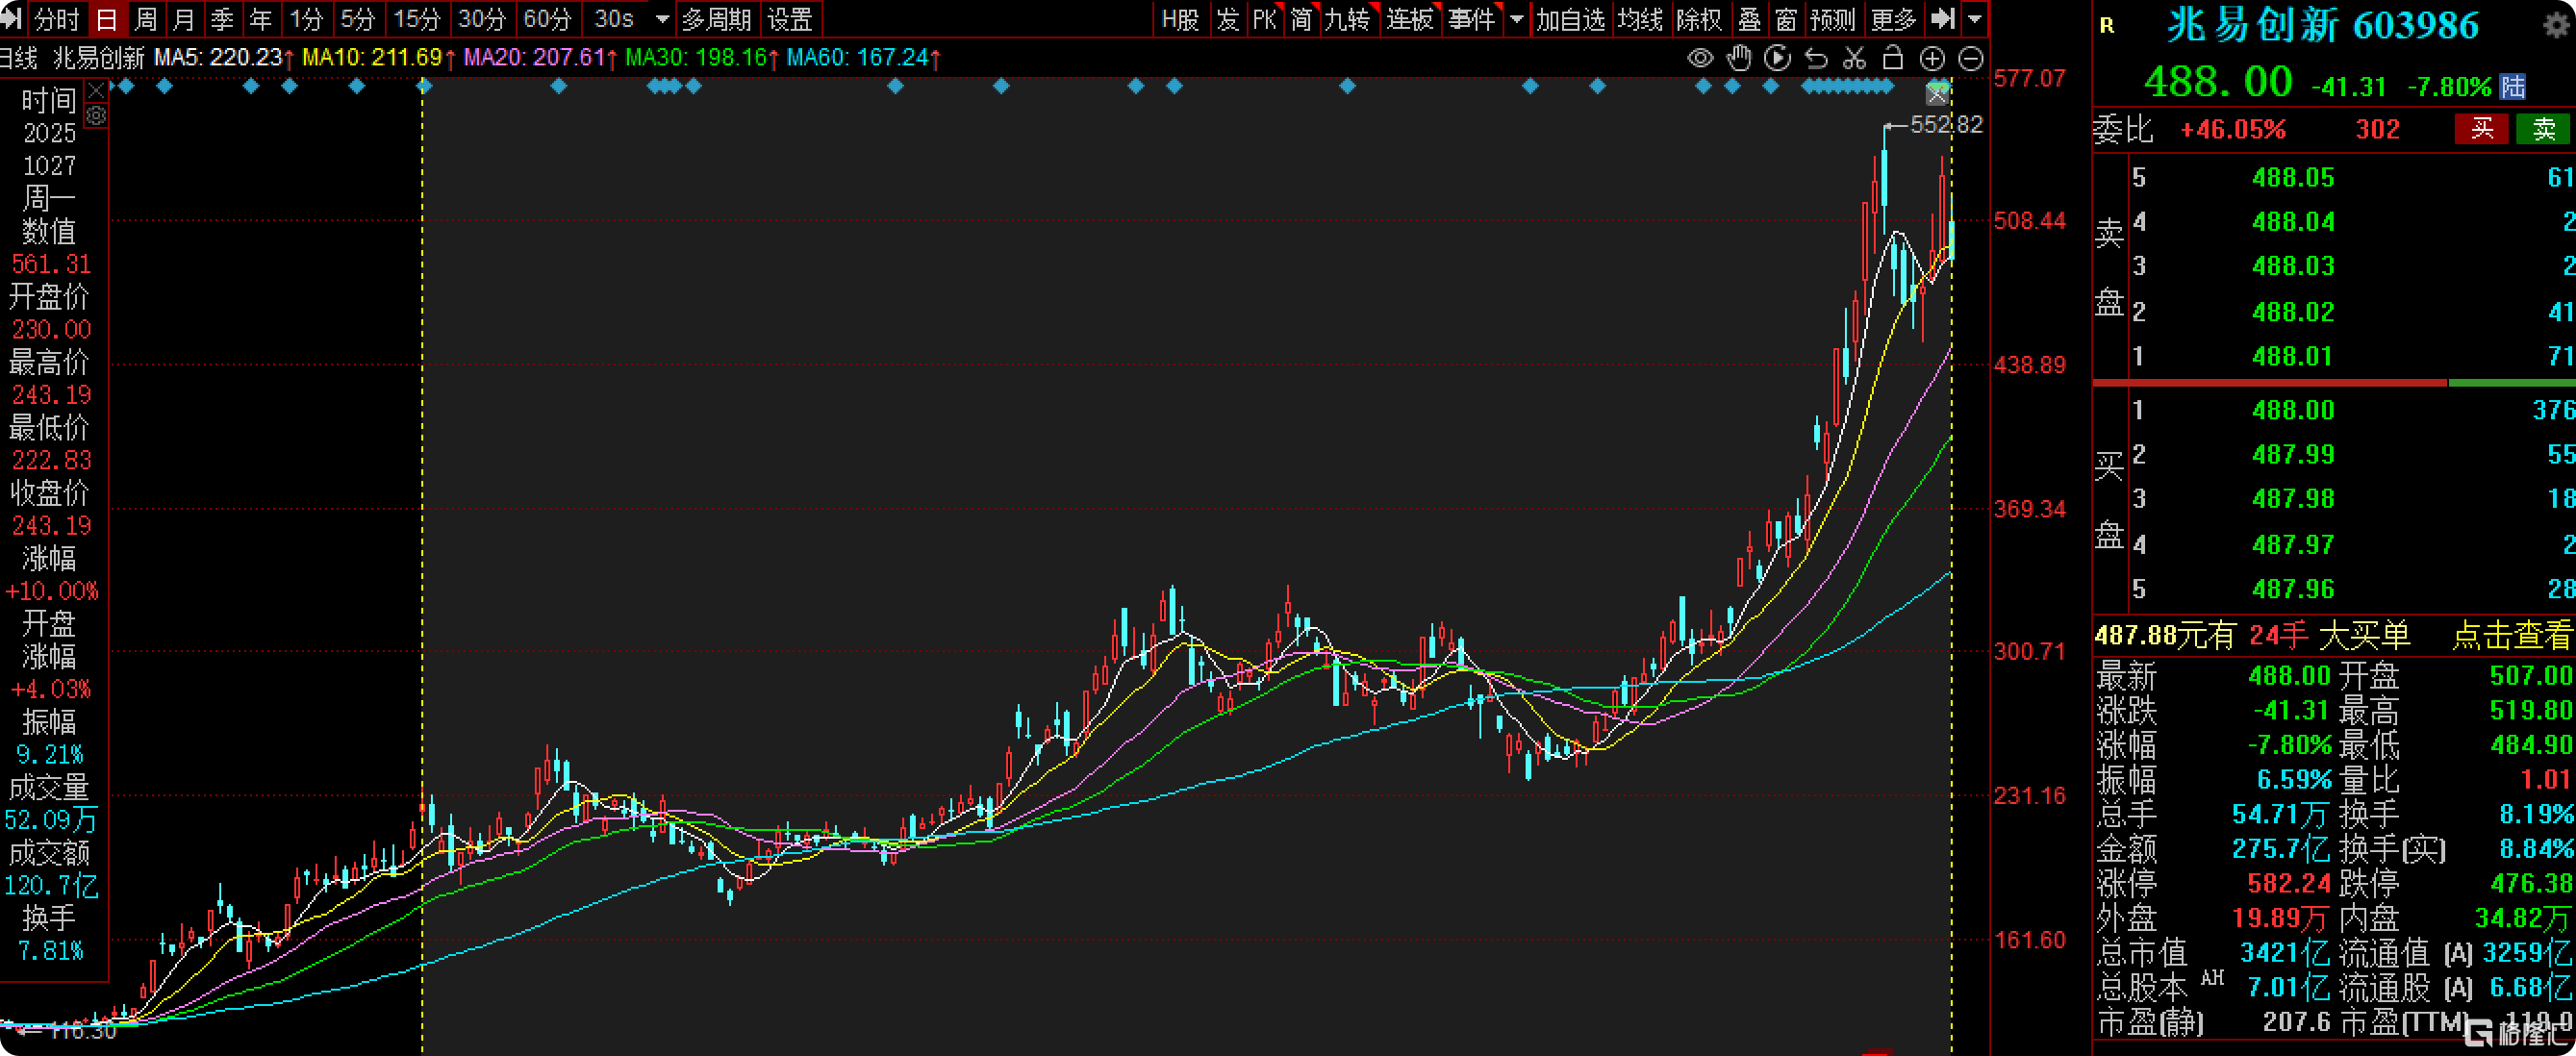This screenshot has width=2576, height=1056.
Task: Expand the dropdown arrow right of 事件
Action: 1516,19
